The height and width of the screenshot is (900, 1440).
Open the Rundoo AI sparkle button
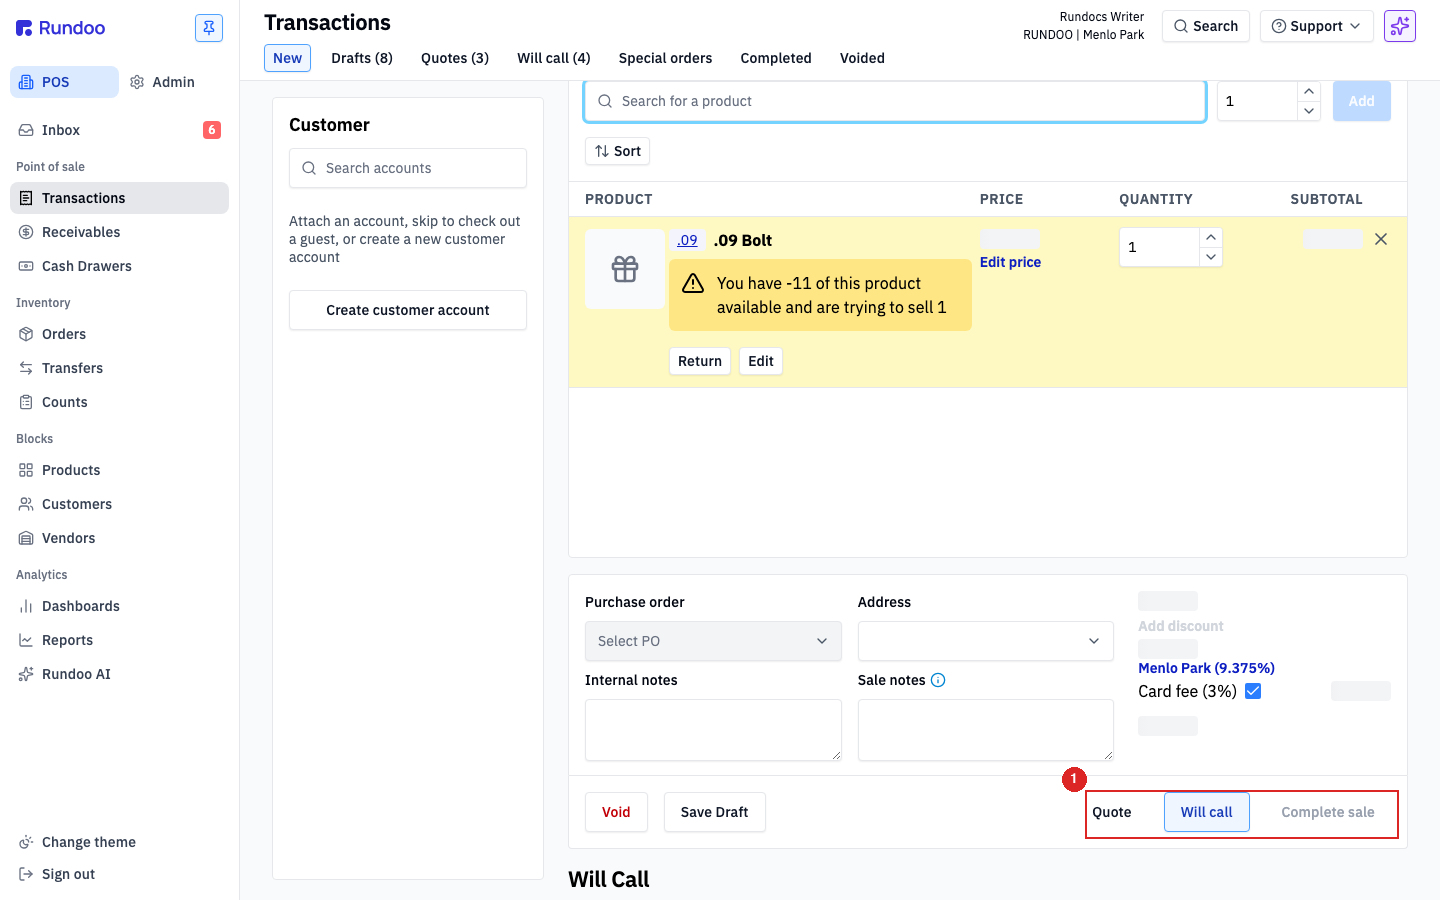(1399, 26)
